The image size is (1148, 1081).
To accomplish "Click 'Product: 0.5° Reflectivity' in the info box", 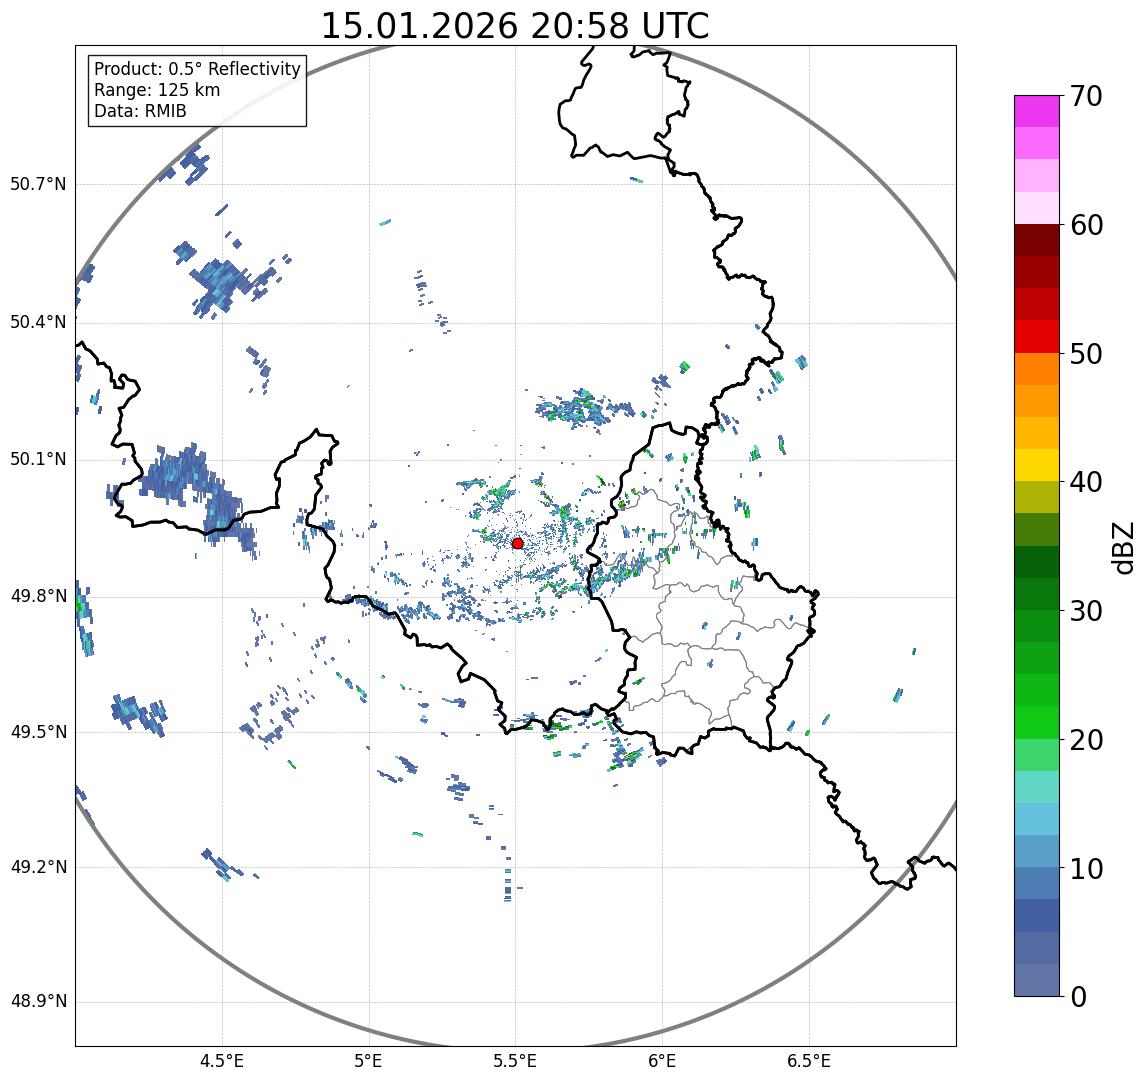I will point(198,69).
